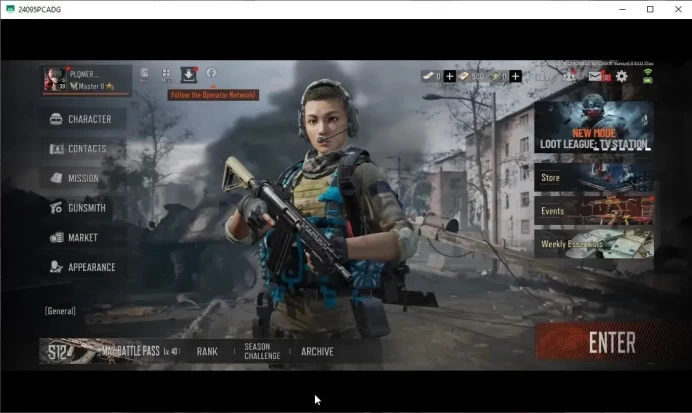This screenshot has width=692, height=413.
Task: Click the 24095PCADG window title icon
Action: point(10,9)
